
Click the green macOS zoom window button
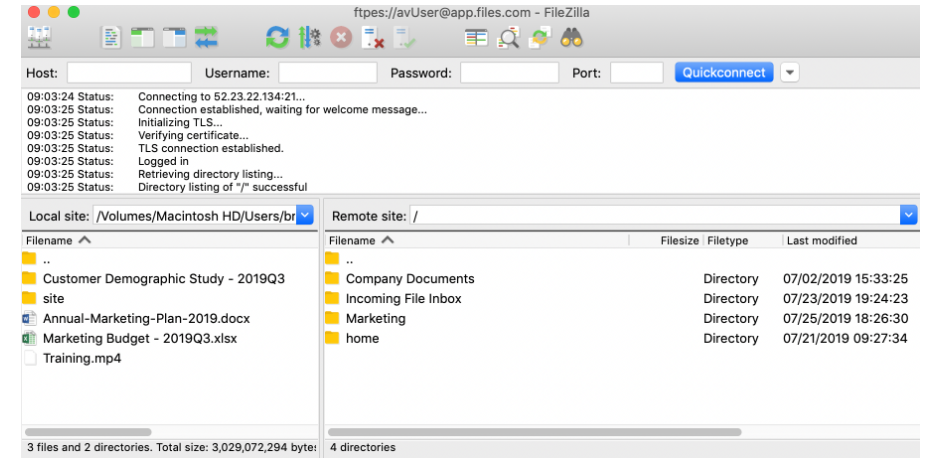pos(74,12)
